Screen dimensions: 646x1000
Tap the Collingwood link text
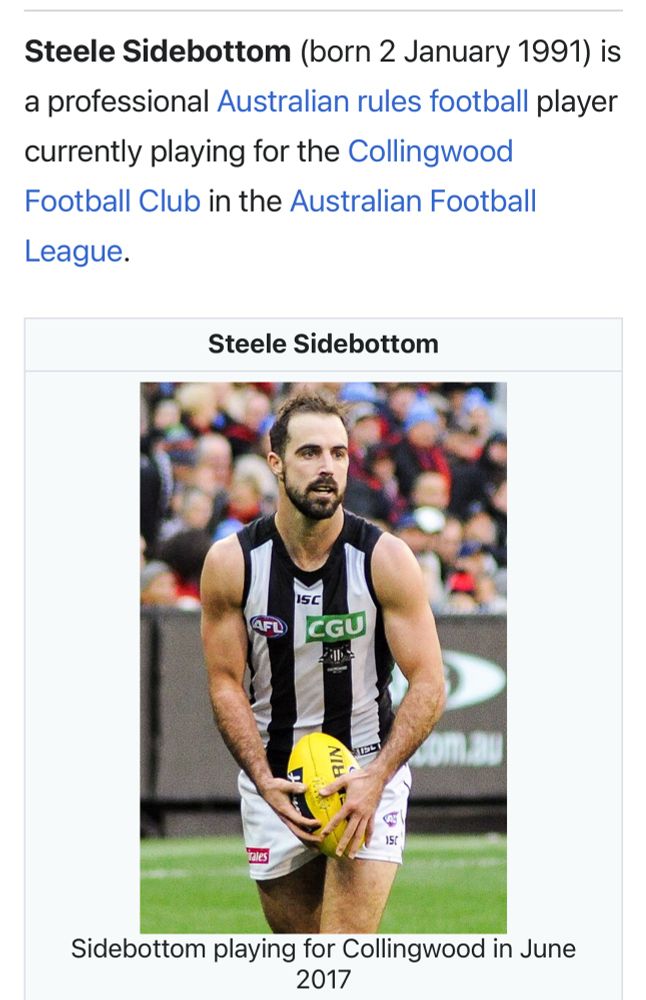[430, 151]
